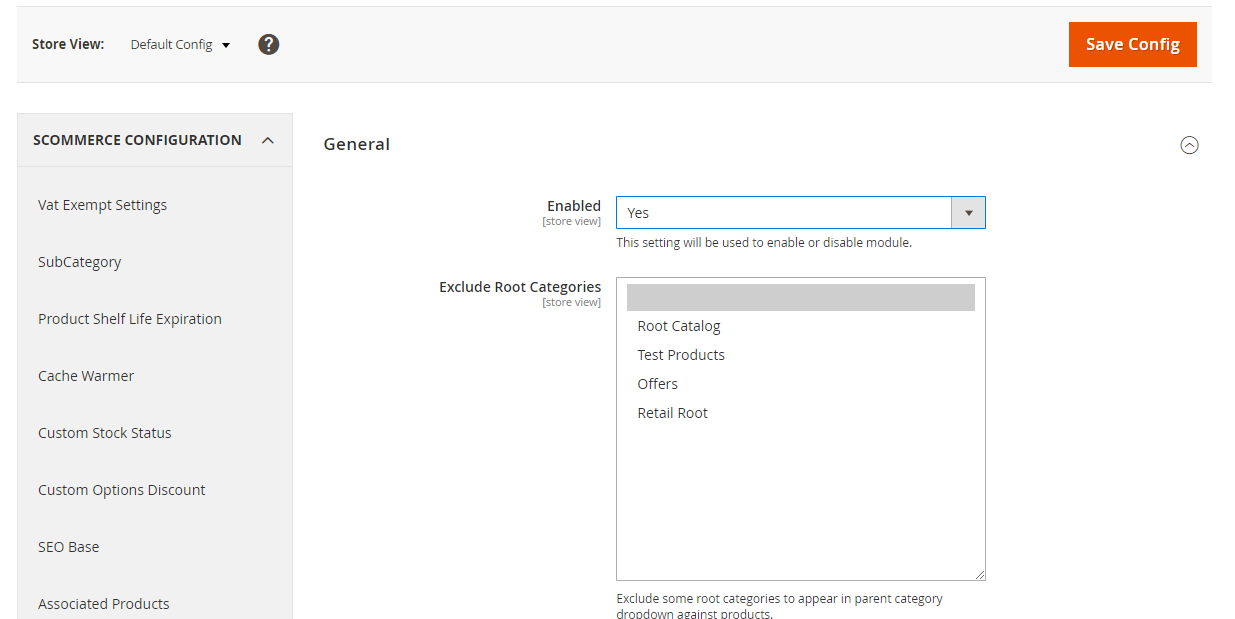This screenshot has height=619, width=1235.
Task: Pick Retail Root in the category list
Action: [673, 413]
